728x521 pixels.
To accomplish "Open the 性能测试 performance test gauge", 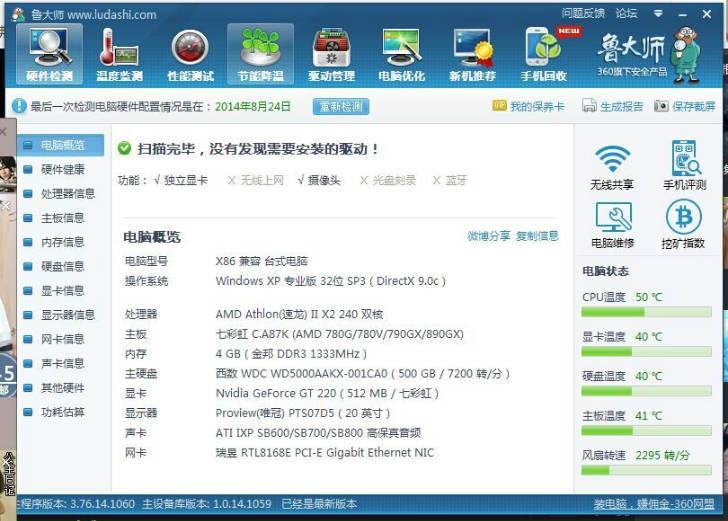I will 189,55.
